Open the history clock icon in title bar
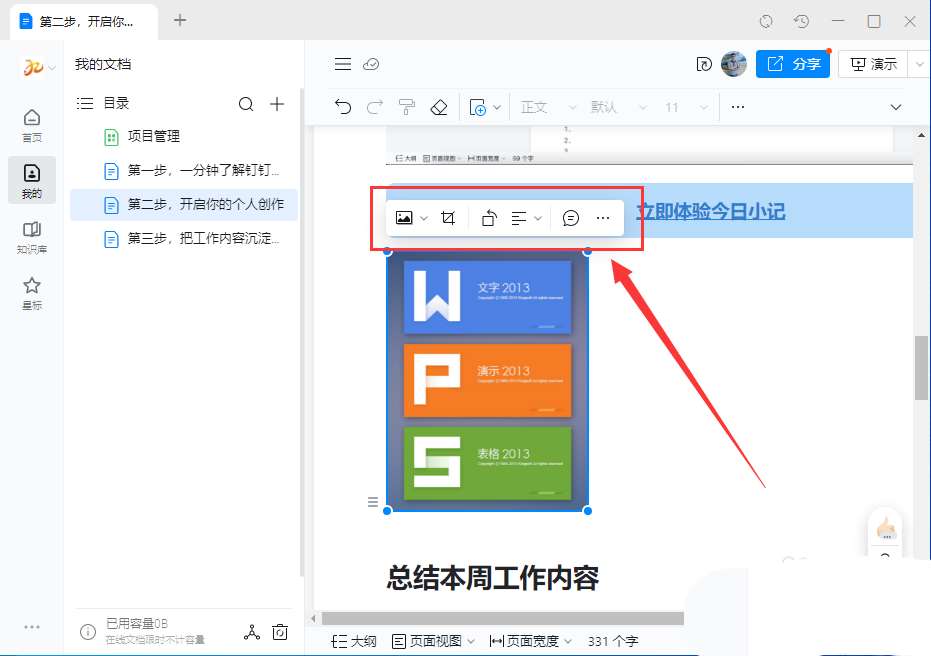Screen dimensions: 931x656 [x=802, y=21]
